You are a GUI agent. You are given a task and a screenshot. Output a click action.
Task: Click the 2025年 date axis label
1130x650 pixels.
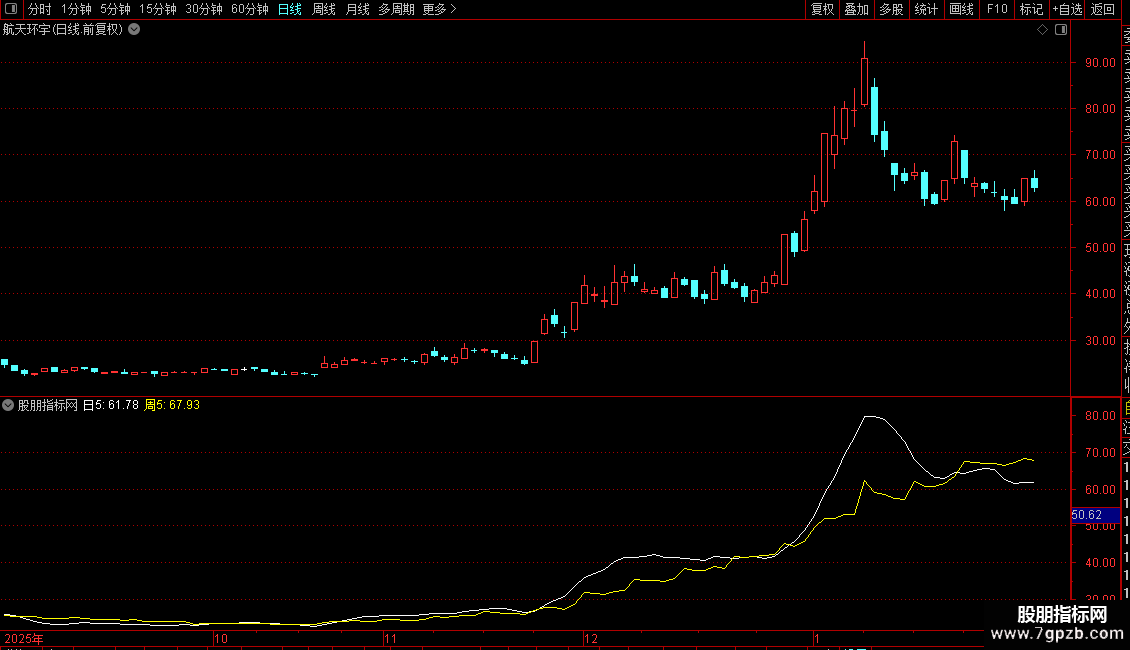pos(24,638)
